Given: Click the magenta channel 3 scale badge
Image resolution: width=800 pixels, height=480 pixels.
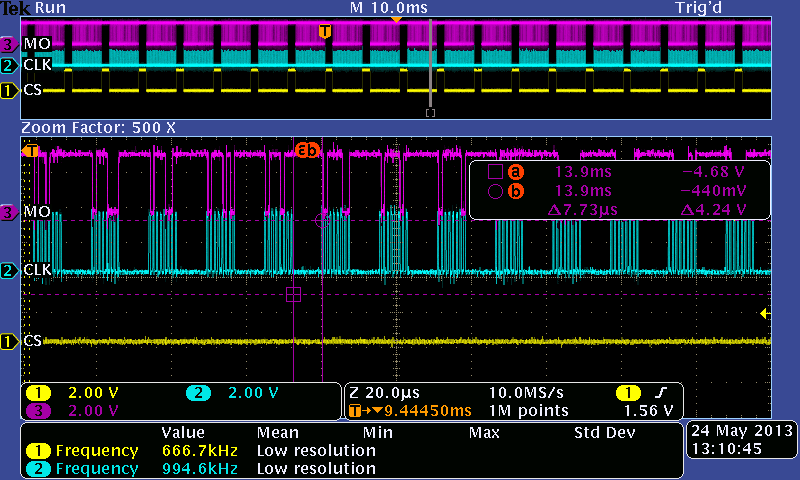Looking at the screenshot, I should point(38,411).
